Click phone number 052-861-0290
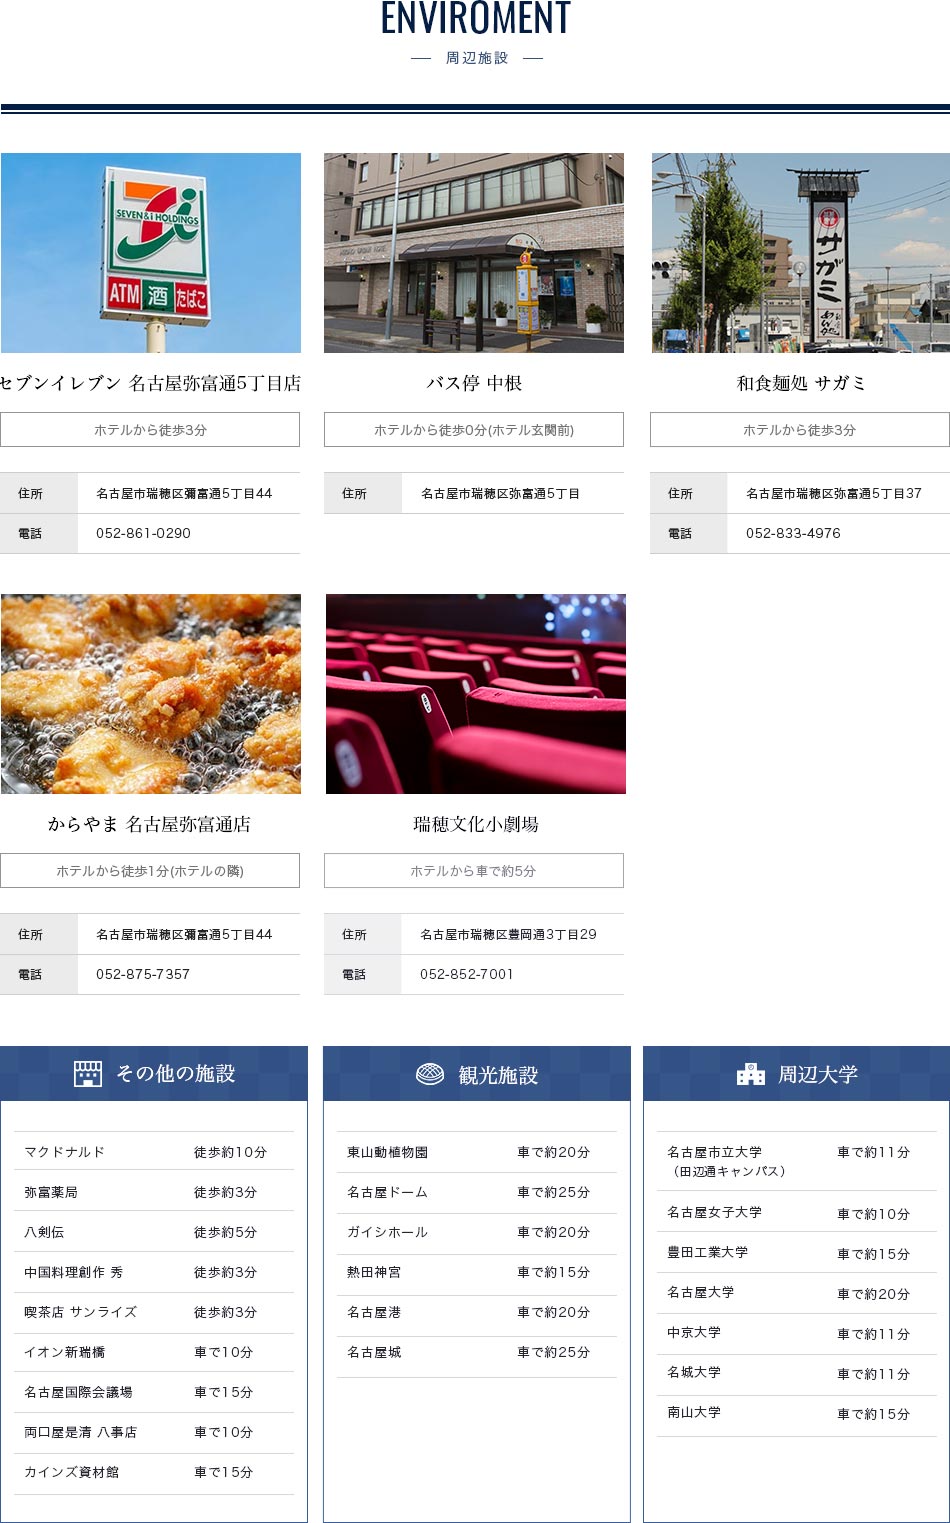The width and height of the screenshot is (950, 1523). [x=143, y=533]
